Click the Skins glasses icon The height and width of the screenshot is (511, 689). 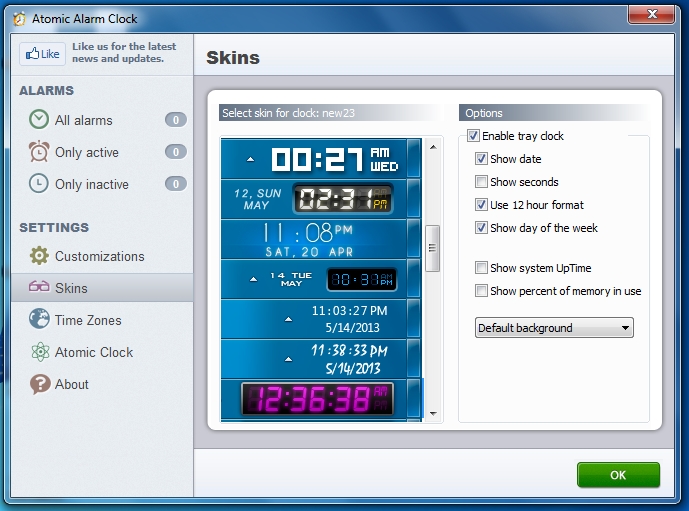point(39,287)
